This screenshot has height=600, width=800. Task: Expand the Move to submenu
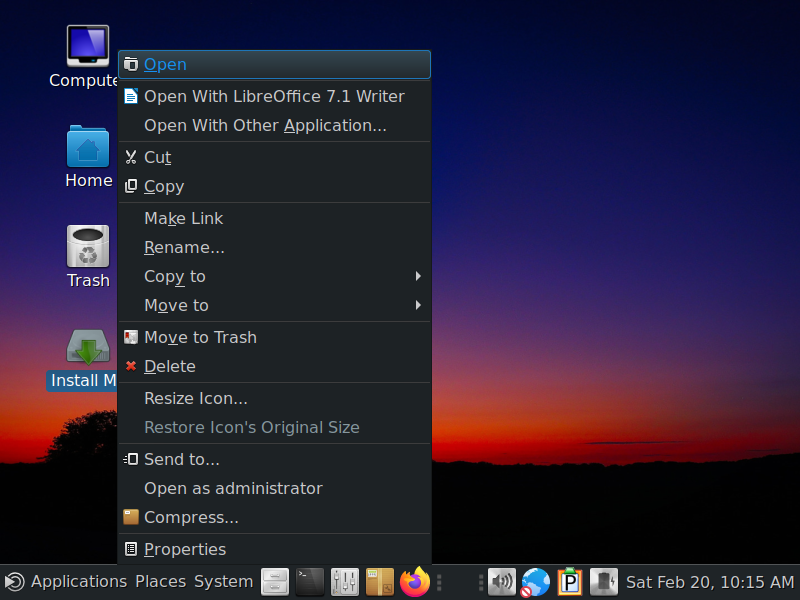coord(274,306)
